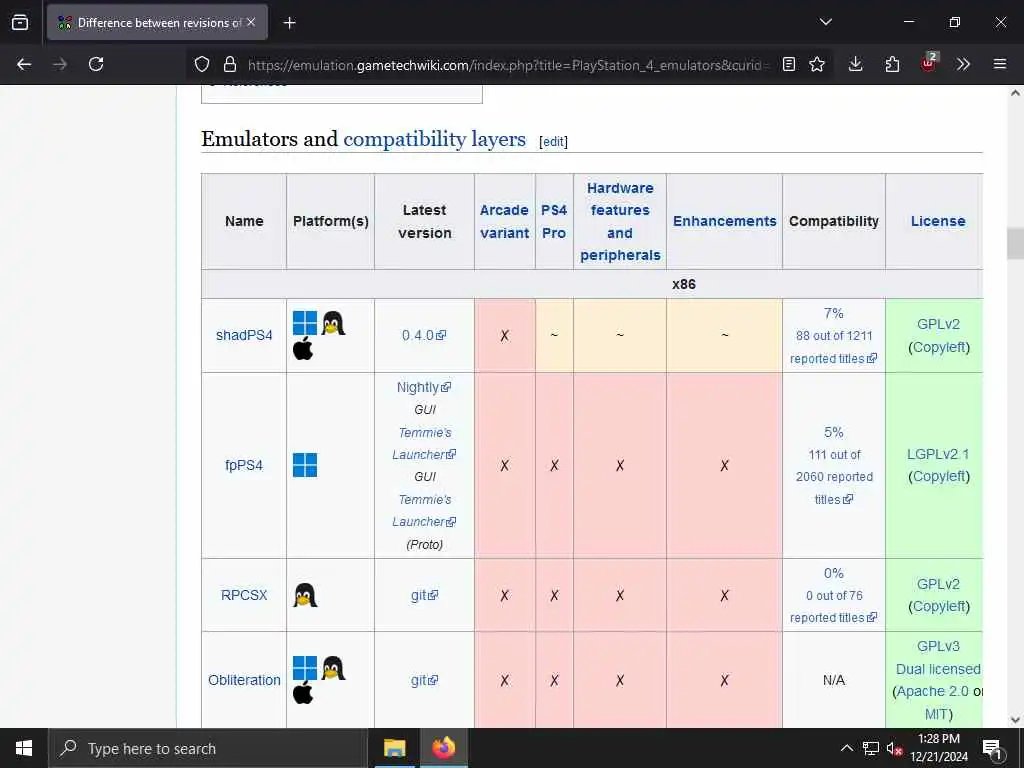Click the Windows icon in Obliteration row
The width and height of the screenshot is (1024, 768).
(305, 668)
